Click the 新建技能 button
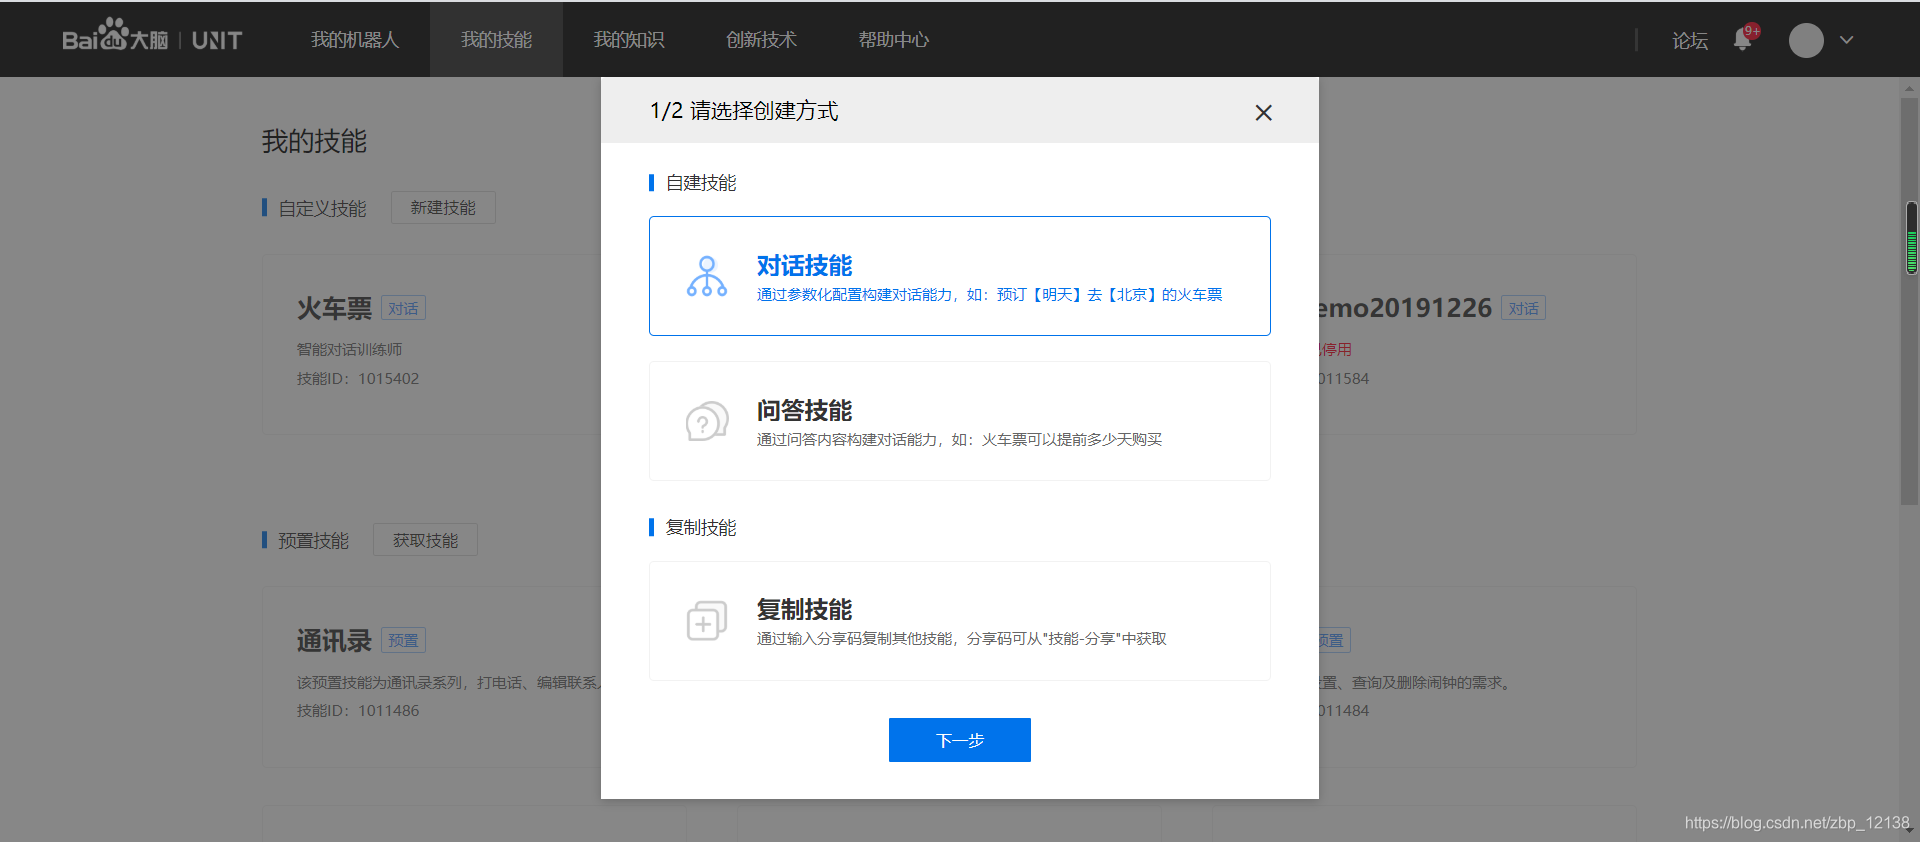This screenshot has width=1920, height=842. [x=443, y=207]
